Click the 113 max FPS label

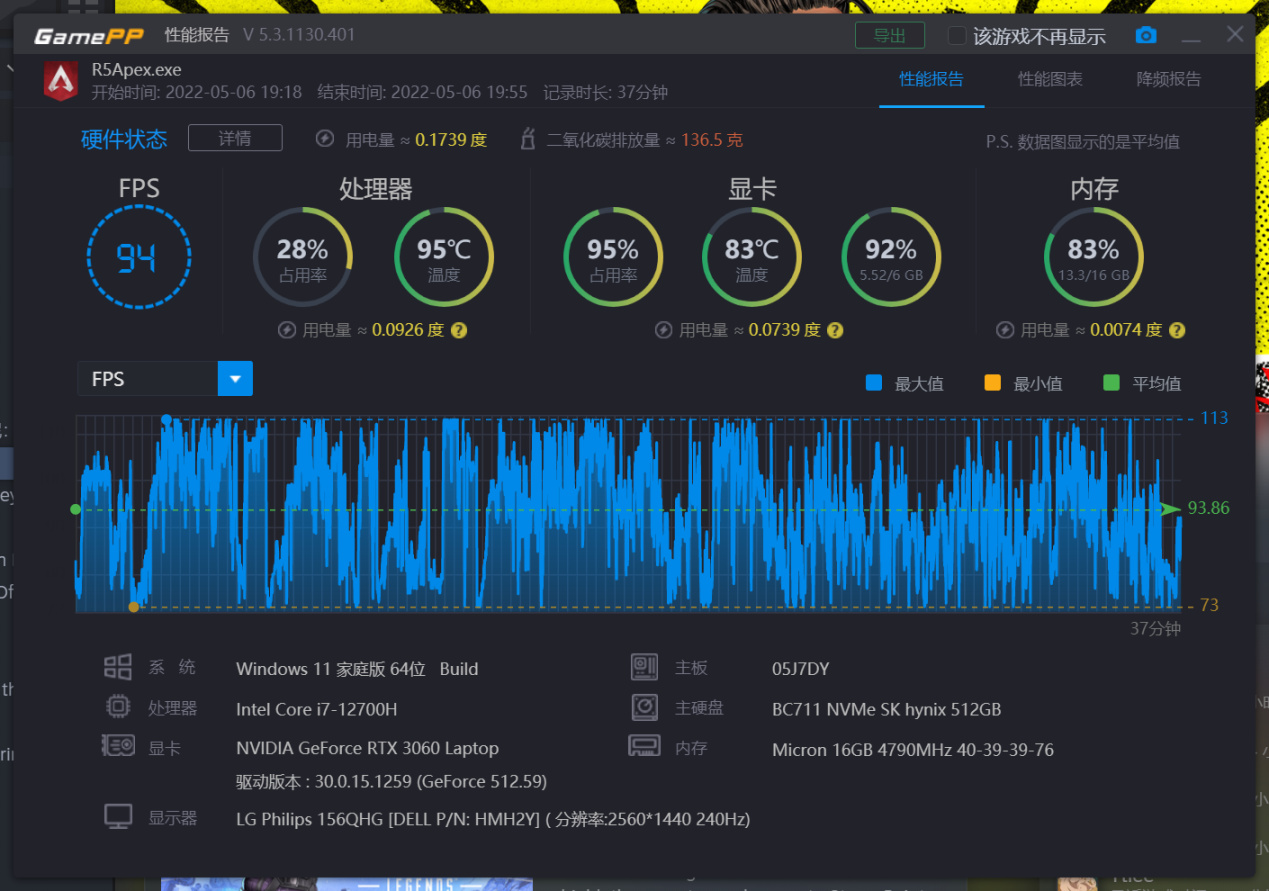tap(1214, 418)
